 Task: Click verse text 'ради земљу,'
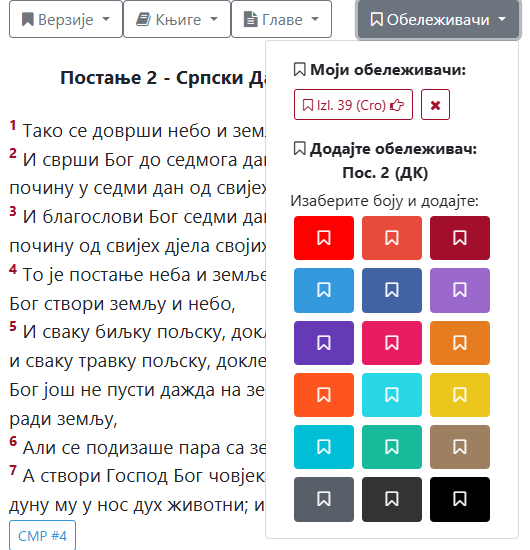63,419
